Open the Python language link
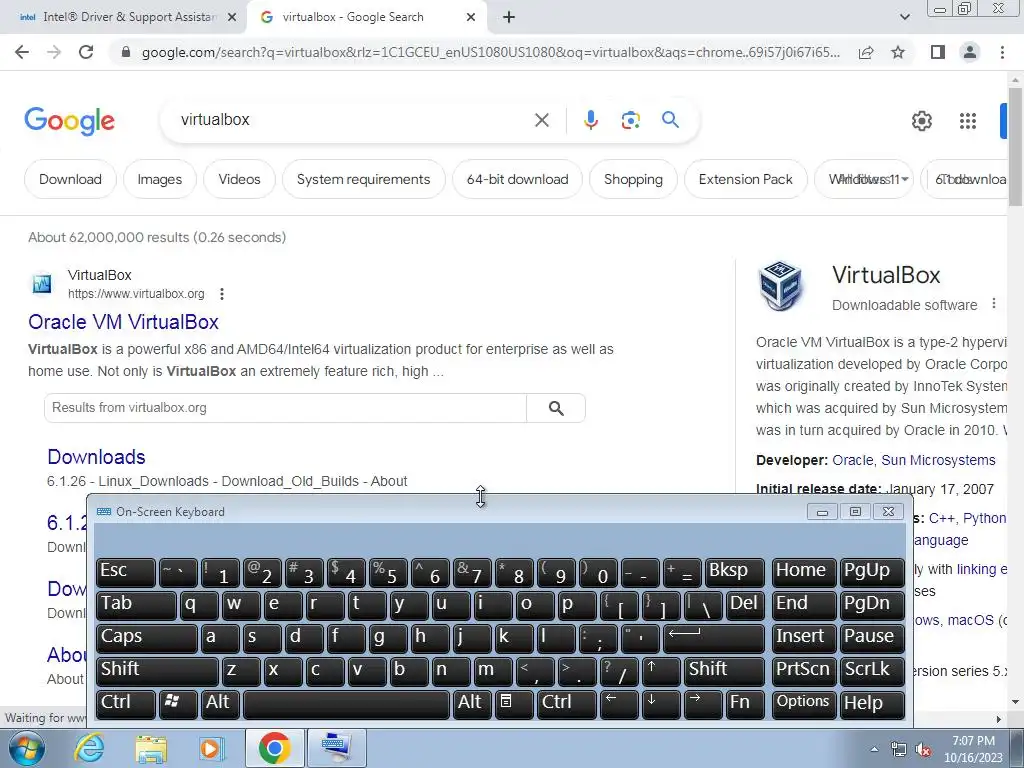The image size is (1024, 768). point(984,519)
